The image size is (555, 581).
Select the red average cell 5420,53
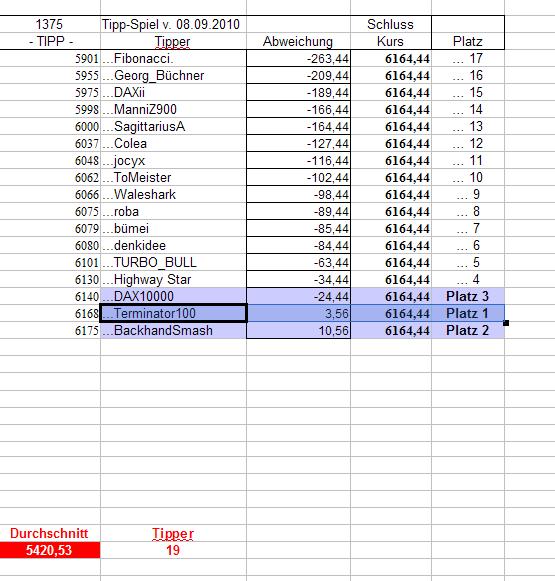[50, 550]
